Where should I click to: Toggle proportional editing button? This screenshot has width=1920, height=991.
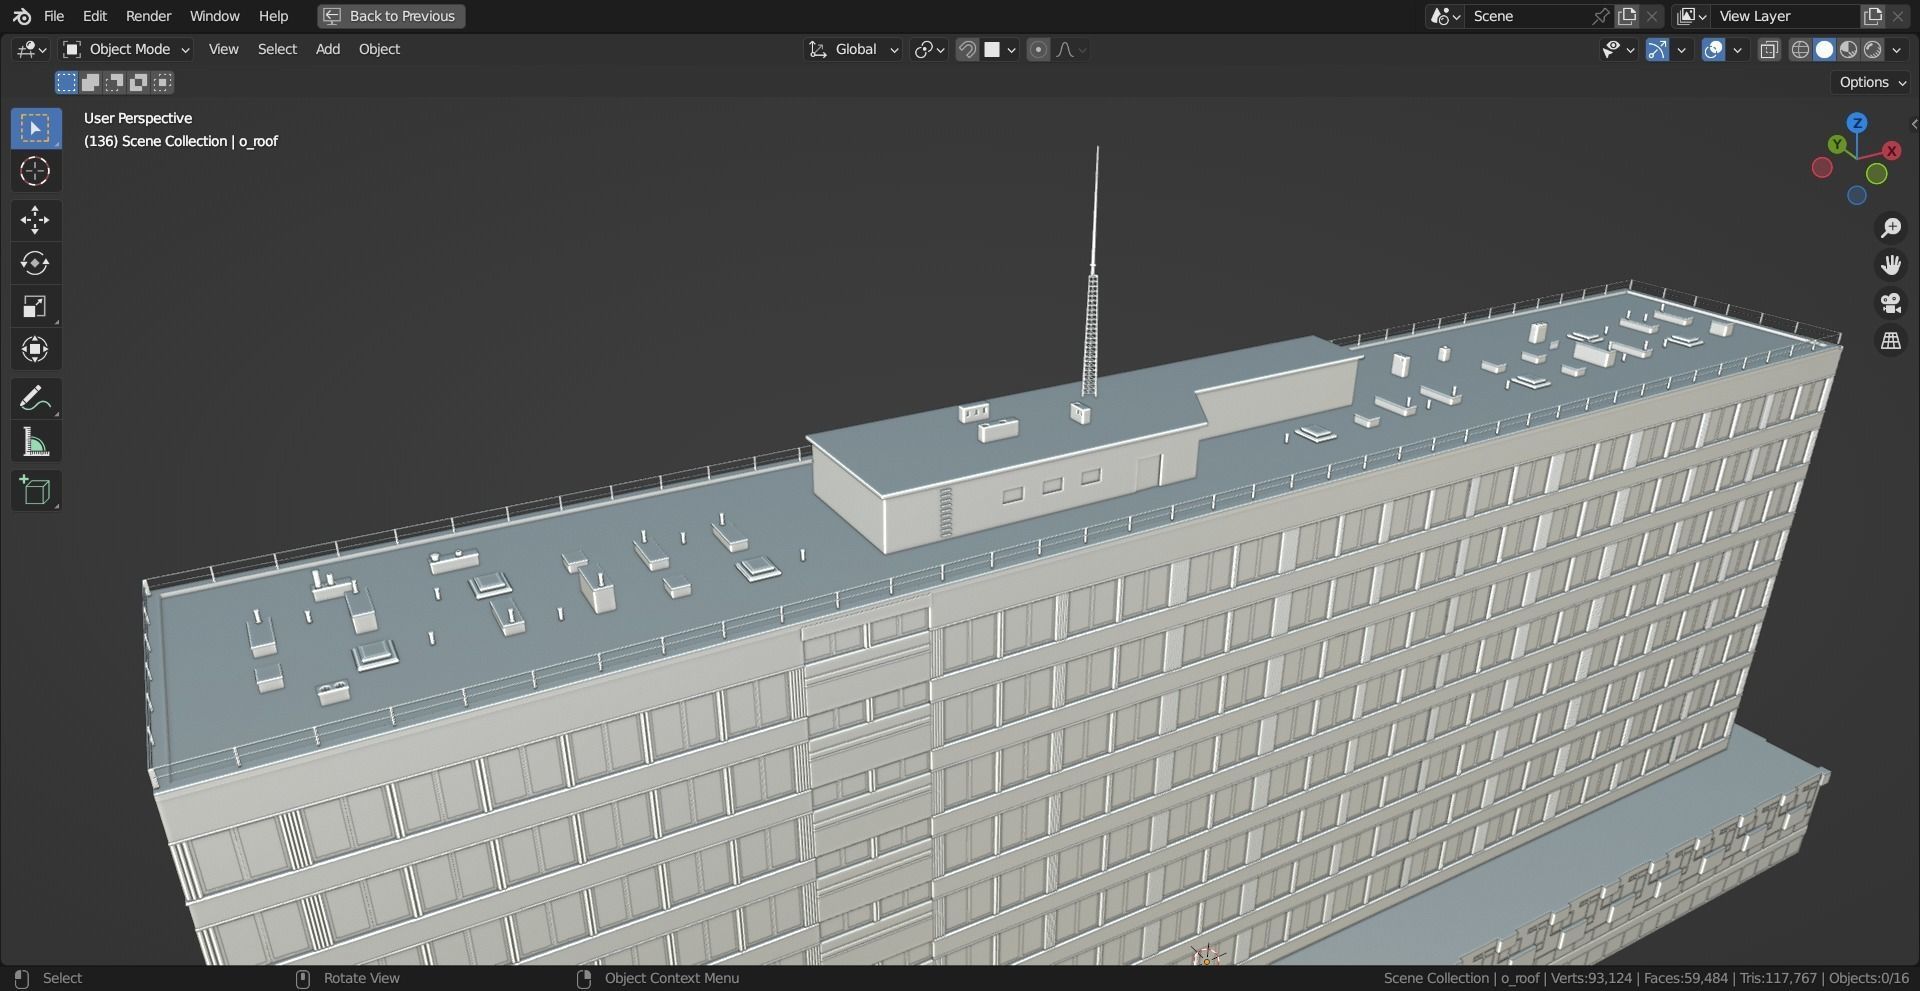point(1038,49)
